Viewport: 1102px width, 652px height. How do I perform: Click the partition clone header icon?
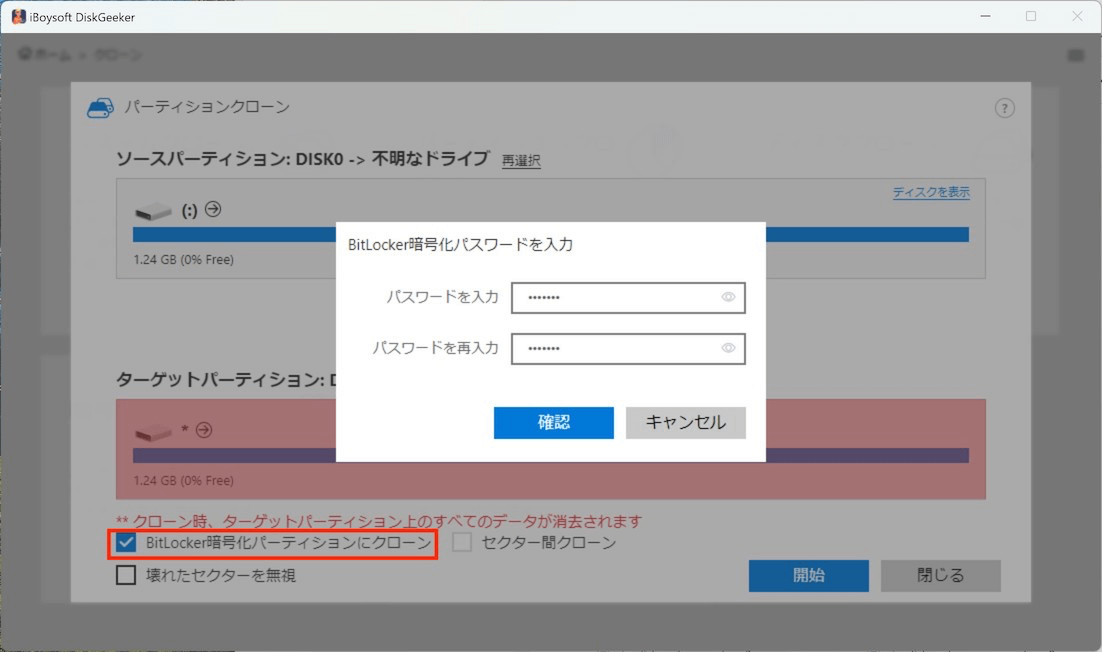coord(101,108)
